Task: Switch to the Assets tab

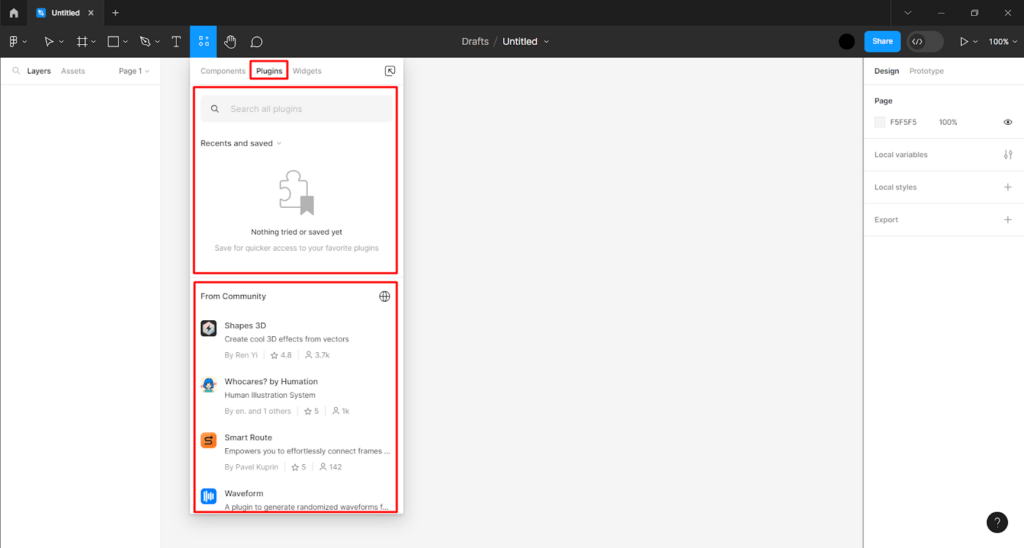Action: coord(72,71)
